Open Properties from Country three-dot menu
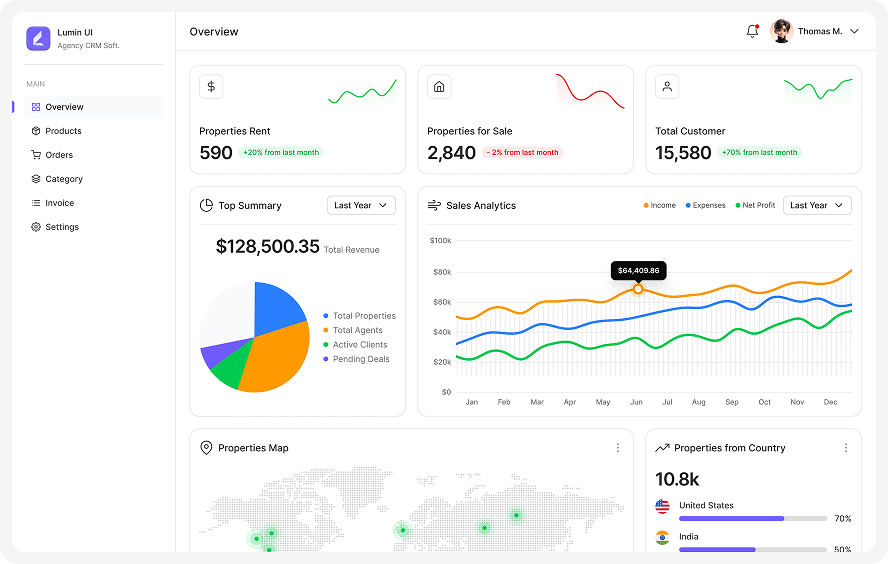This screenshot has width=888, height=564. click(846, 448)
